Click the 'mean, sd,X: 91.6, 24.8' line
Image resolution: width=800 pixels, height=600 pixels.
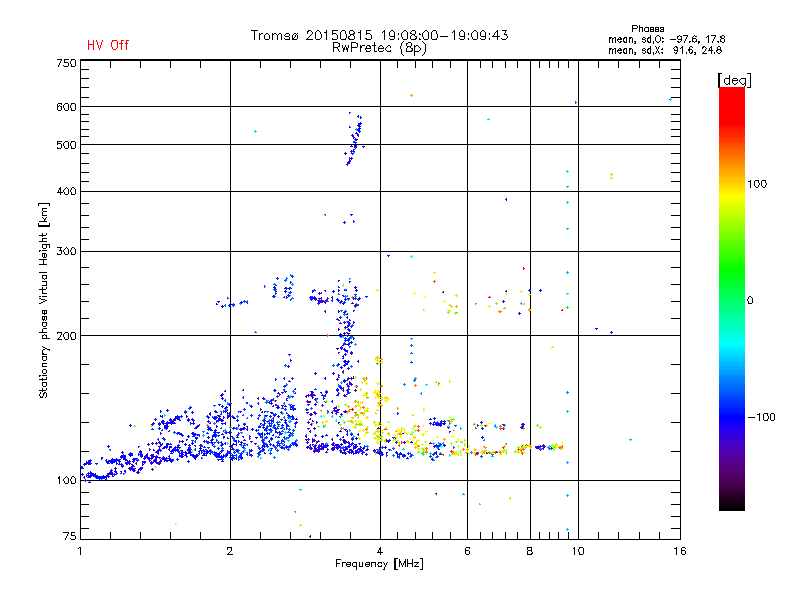tap(665, 50)
